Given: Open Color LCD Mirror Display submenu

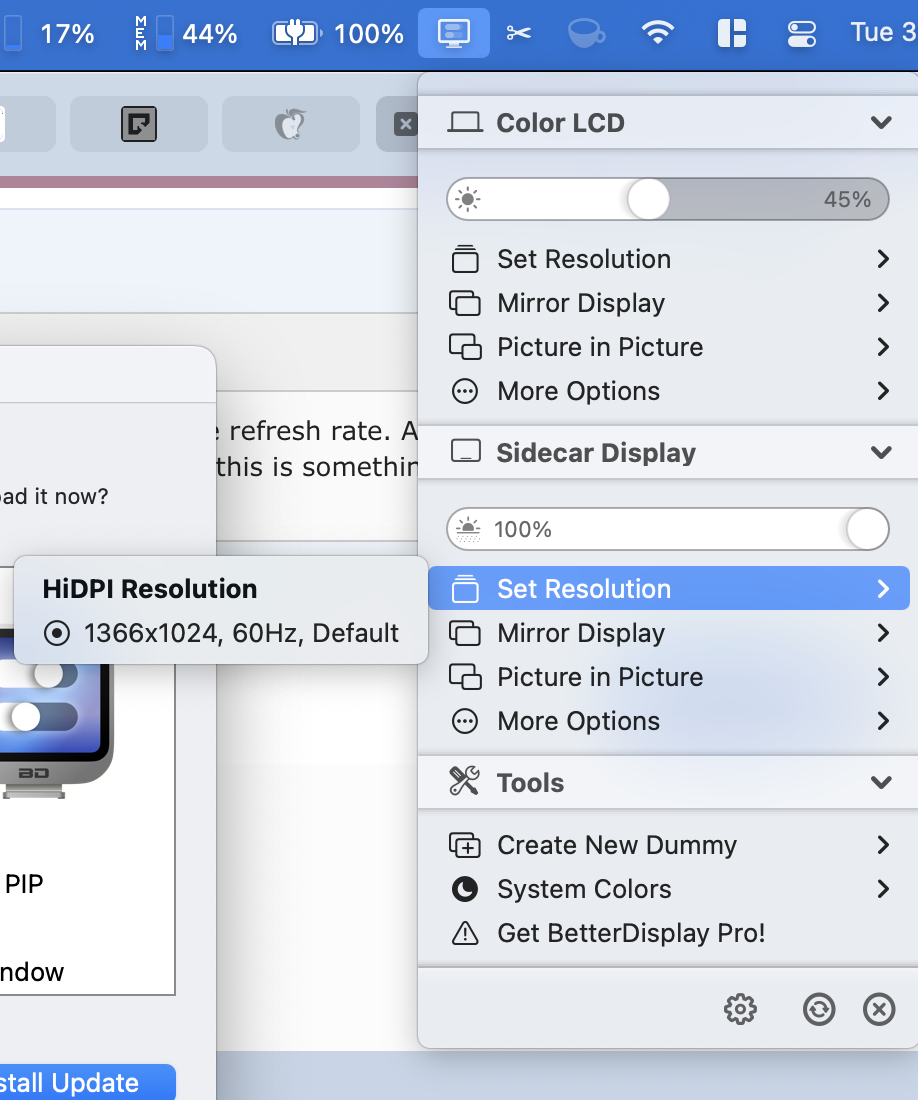Looking at the screenshot, I should point(669,303).
